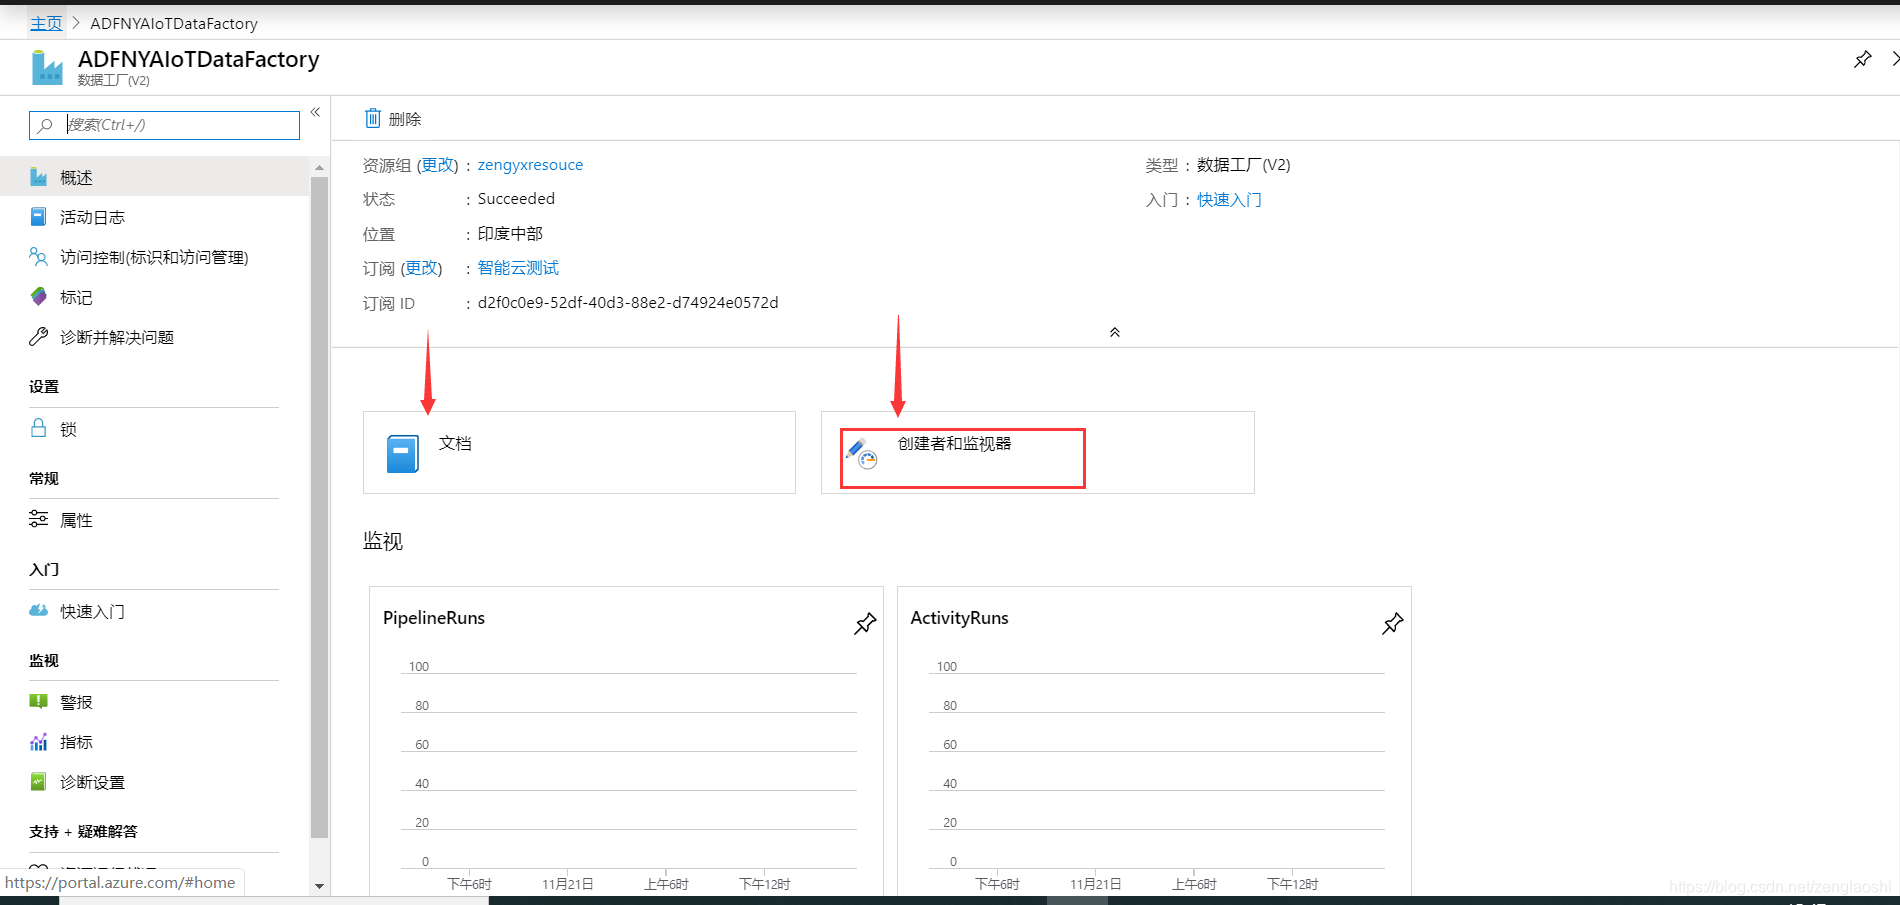Click the metrics (指标) chart icon
This screenshot has width=1900, height=905.
click(x=39, y=742)
